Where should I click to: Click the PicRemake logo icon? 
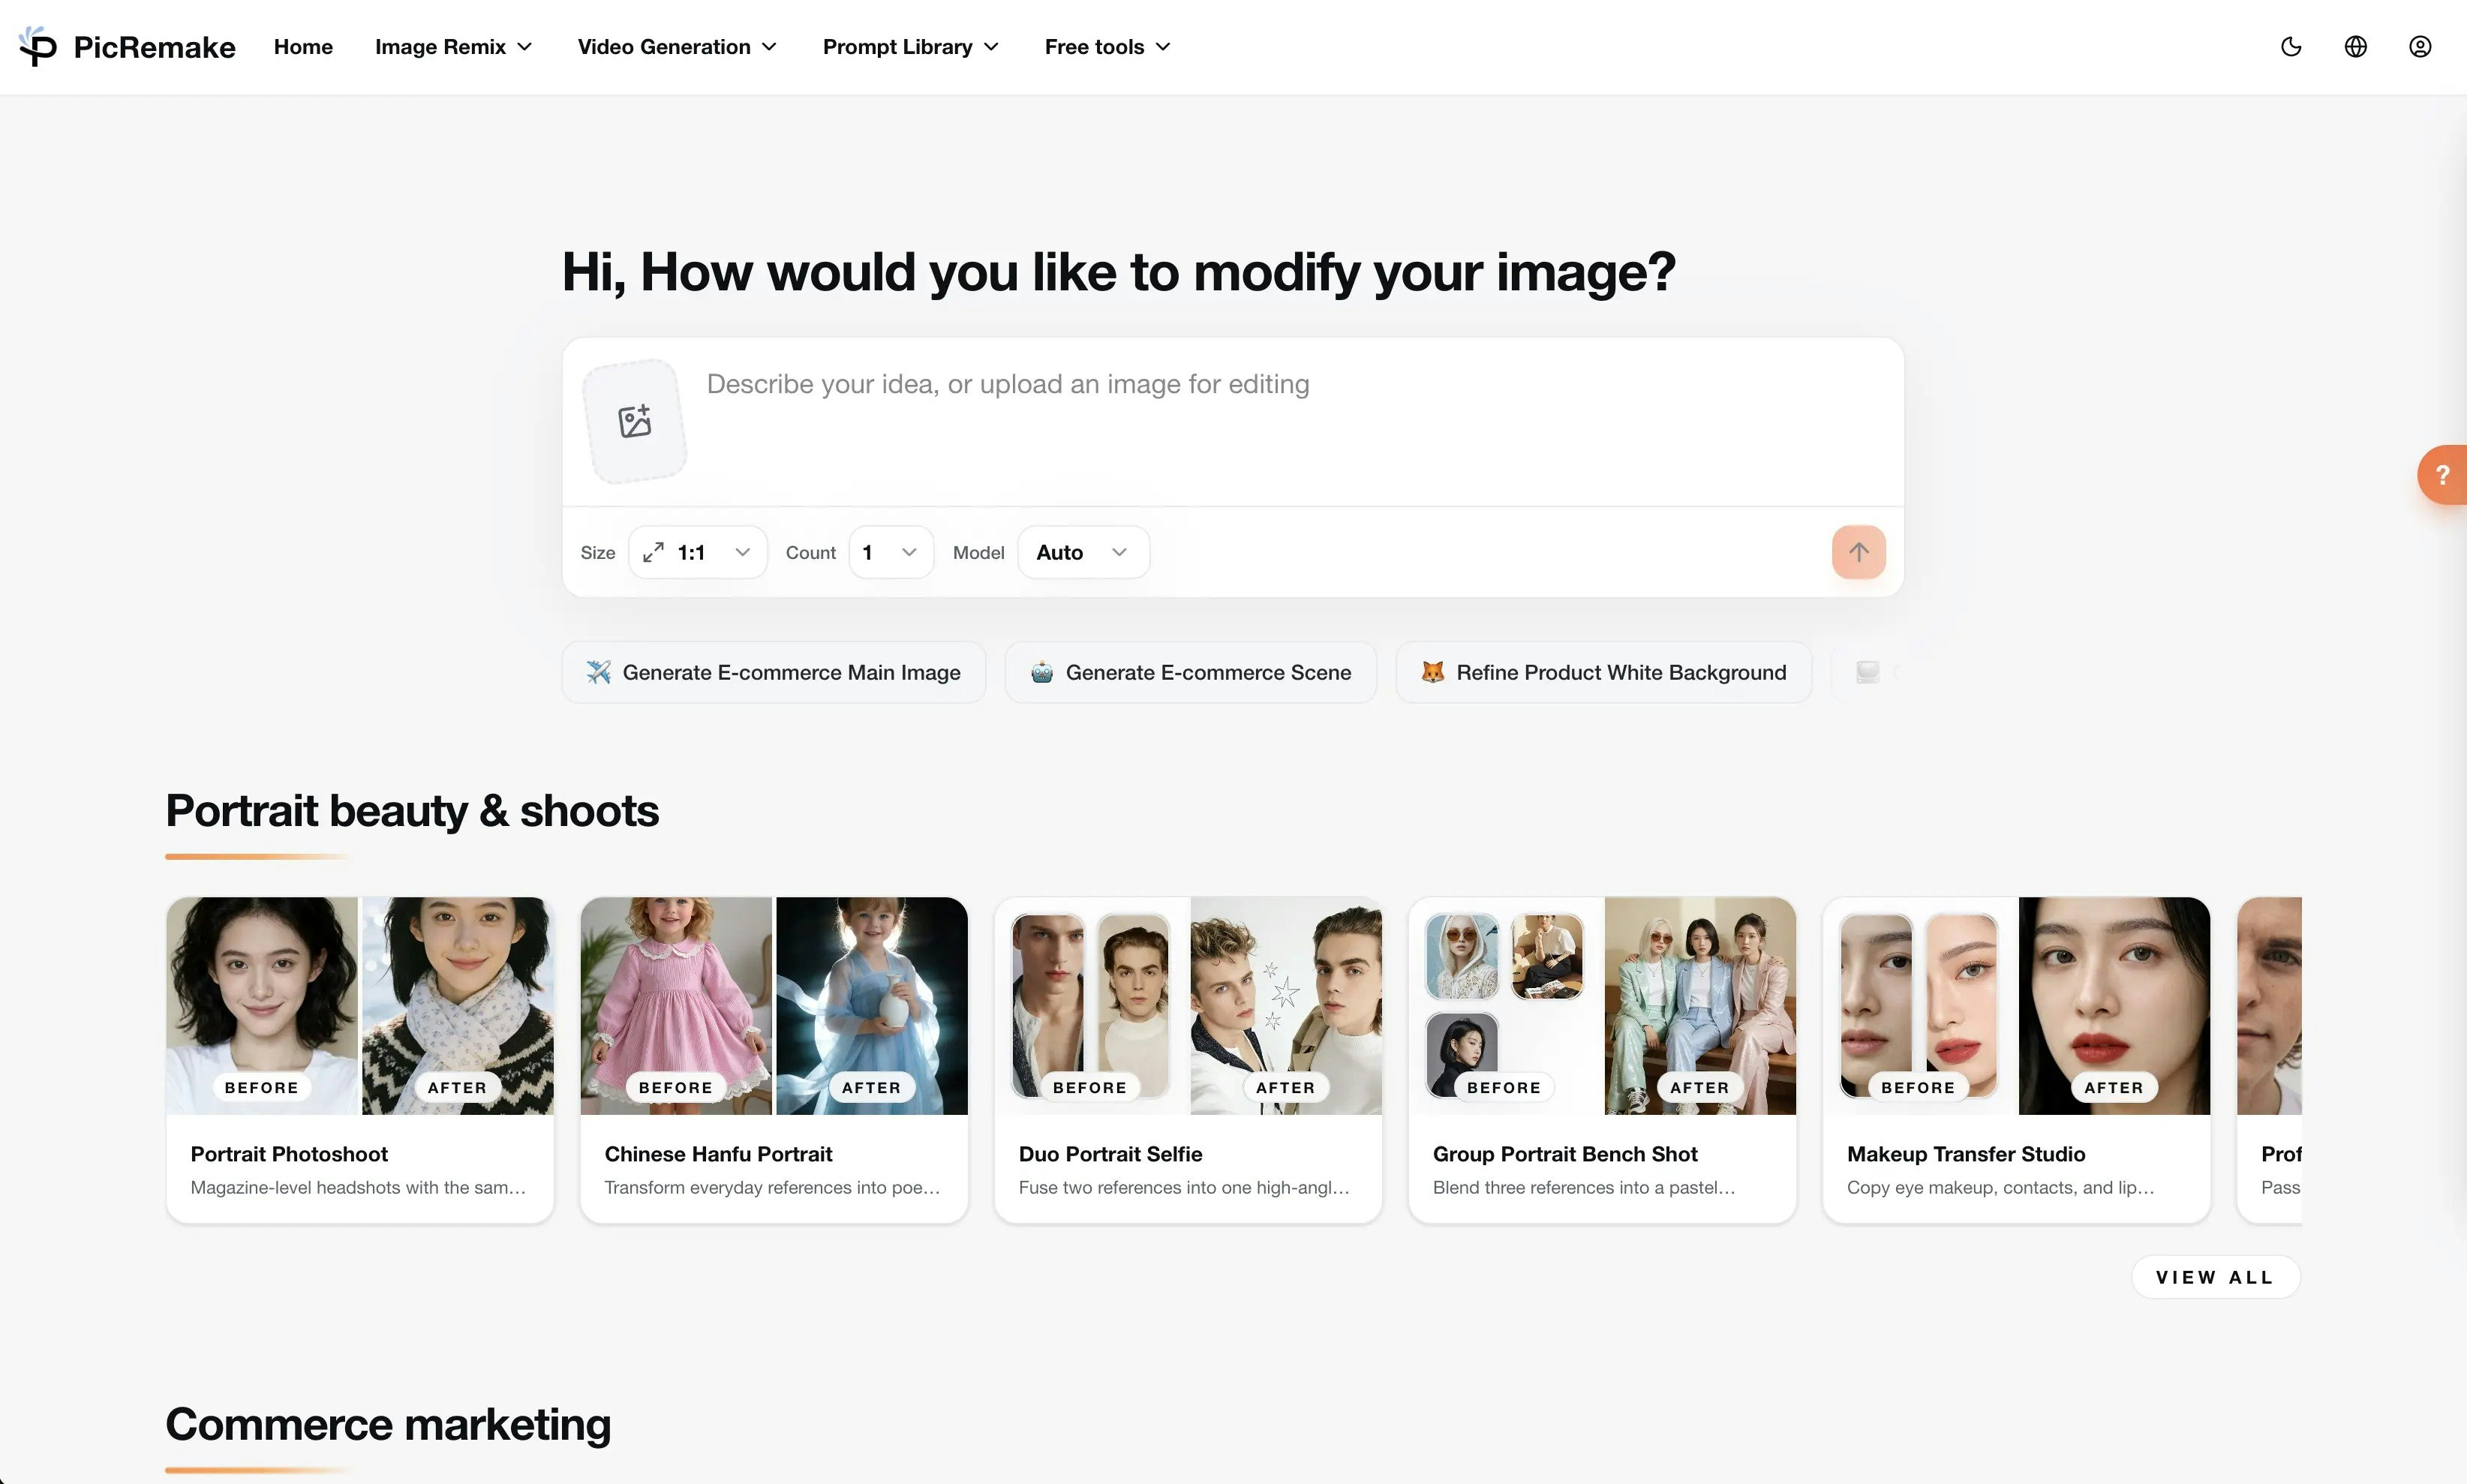pos(38,46)
